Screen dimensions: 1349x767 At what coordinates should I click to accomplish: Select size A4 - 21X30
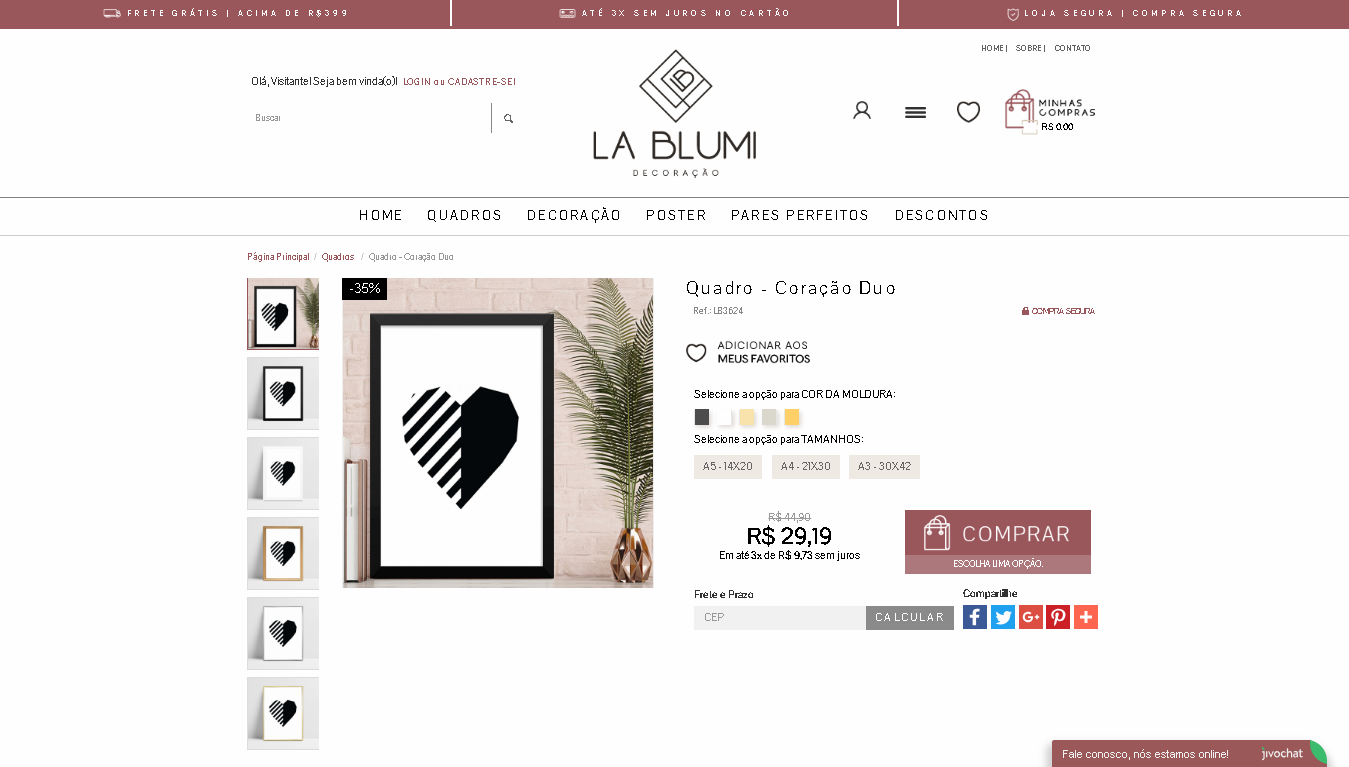coord(806,467)
